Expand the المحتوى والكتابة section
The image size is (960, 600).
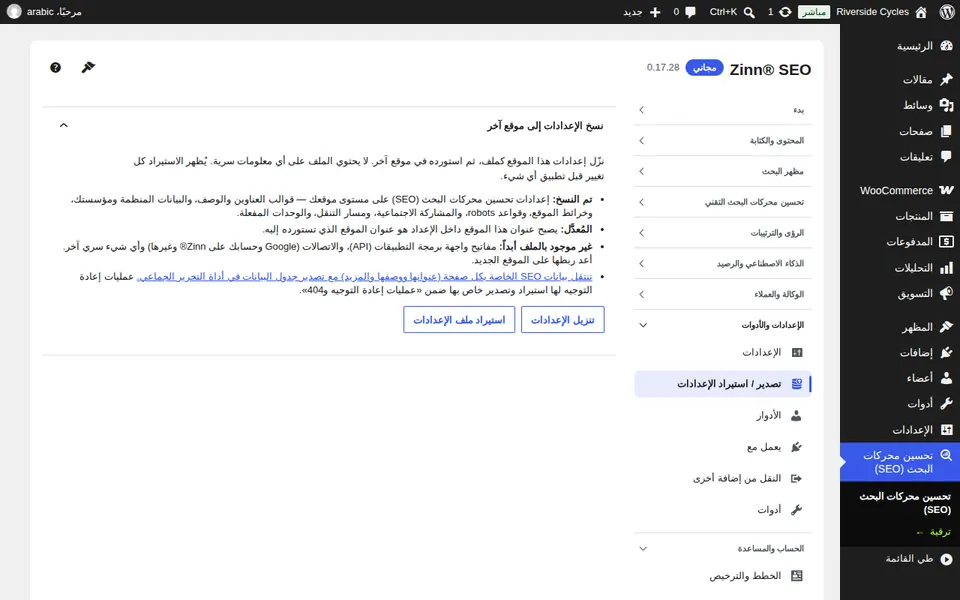click(x=723, y=140)
